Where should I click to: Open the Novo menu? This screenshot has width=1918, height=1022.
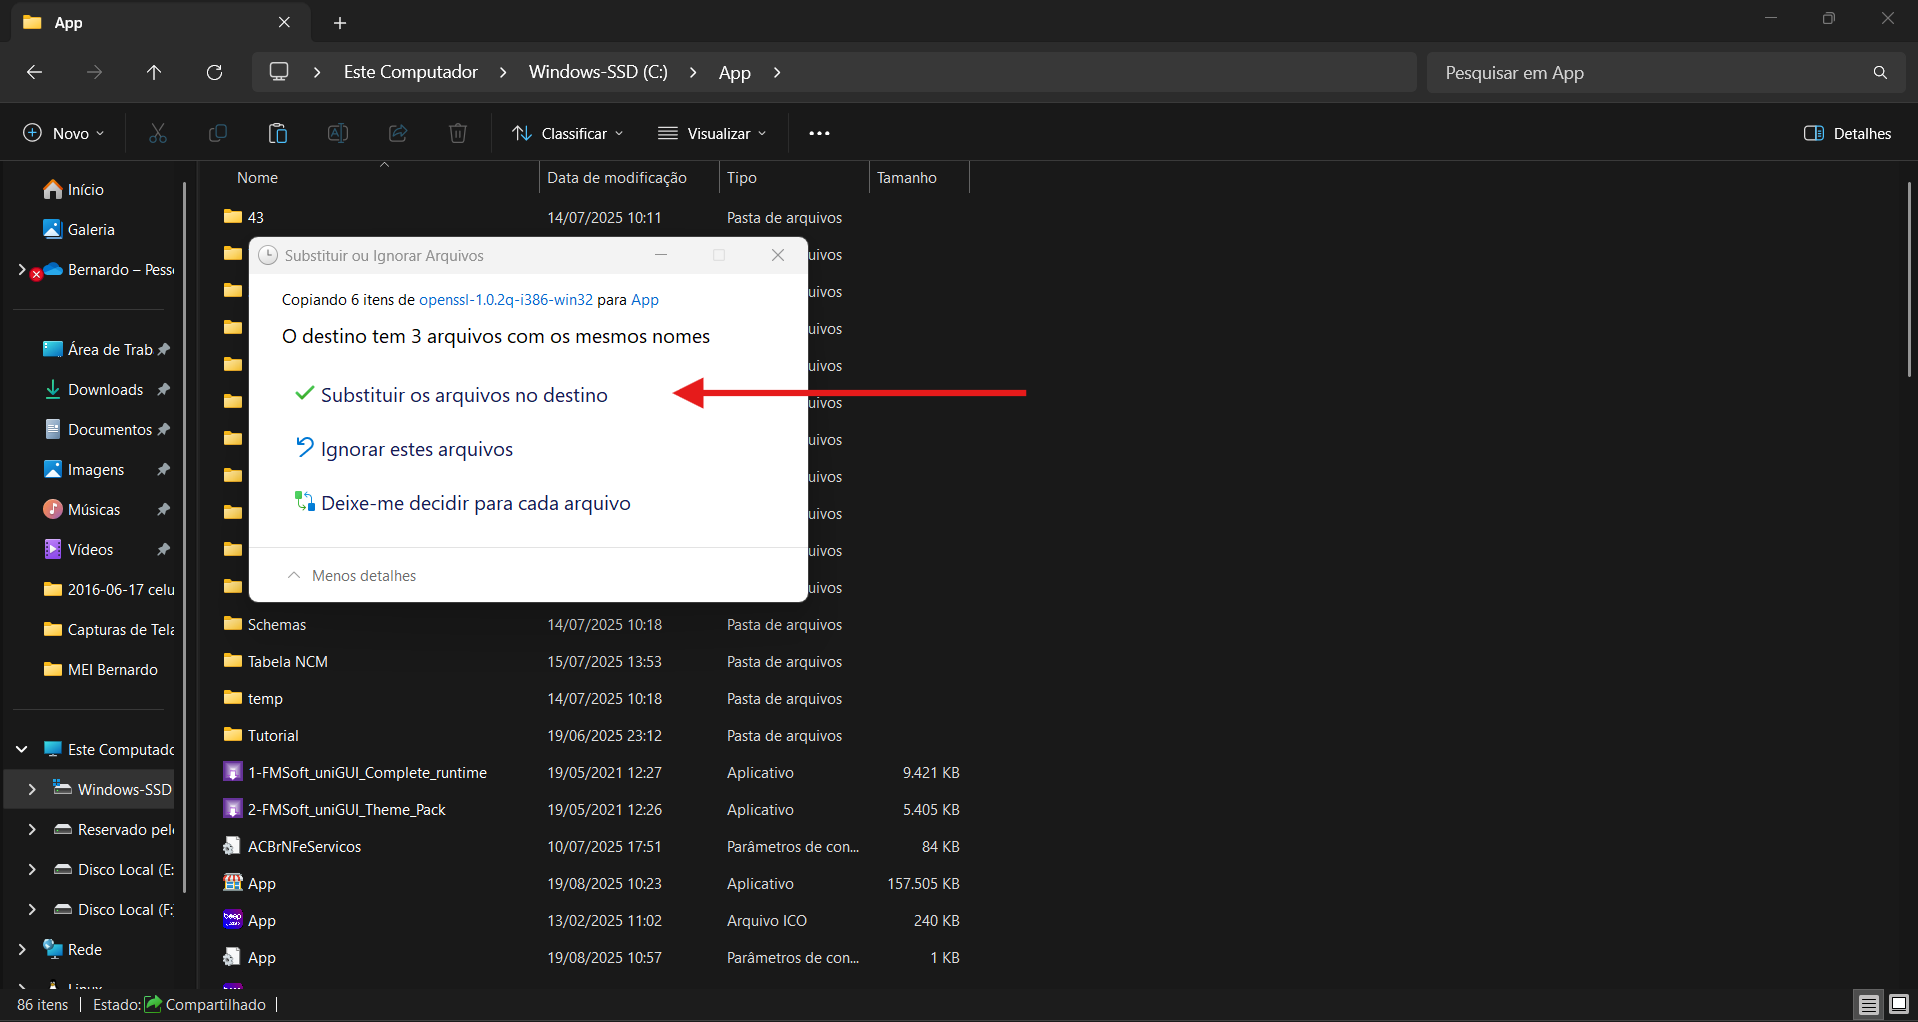tap(63, 133)
